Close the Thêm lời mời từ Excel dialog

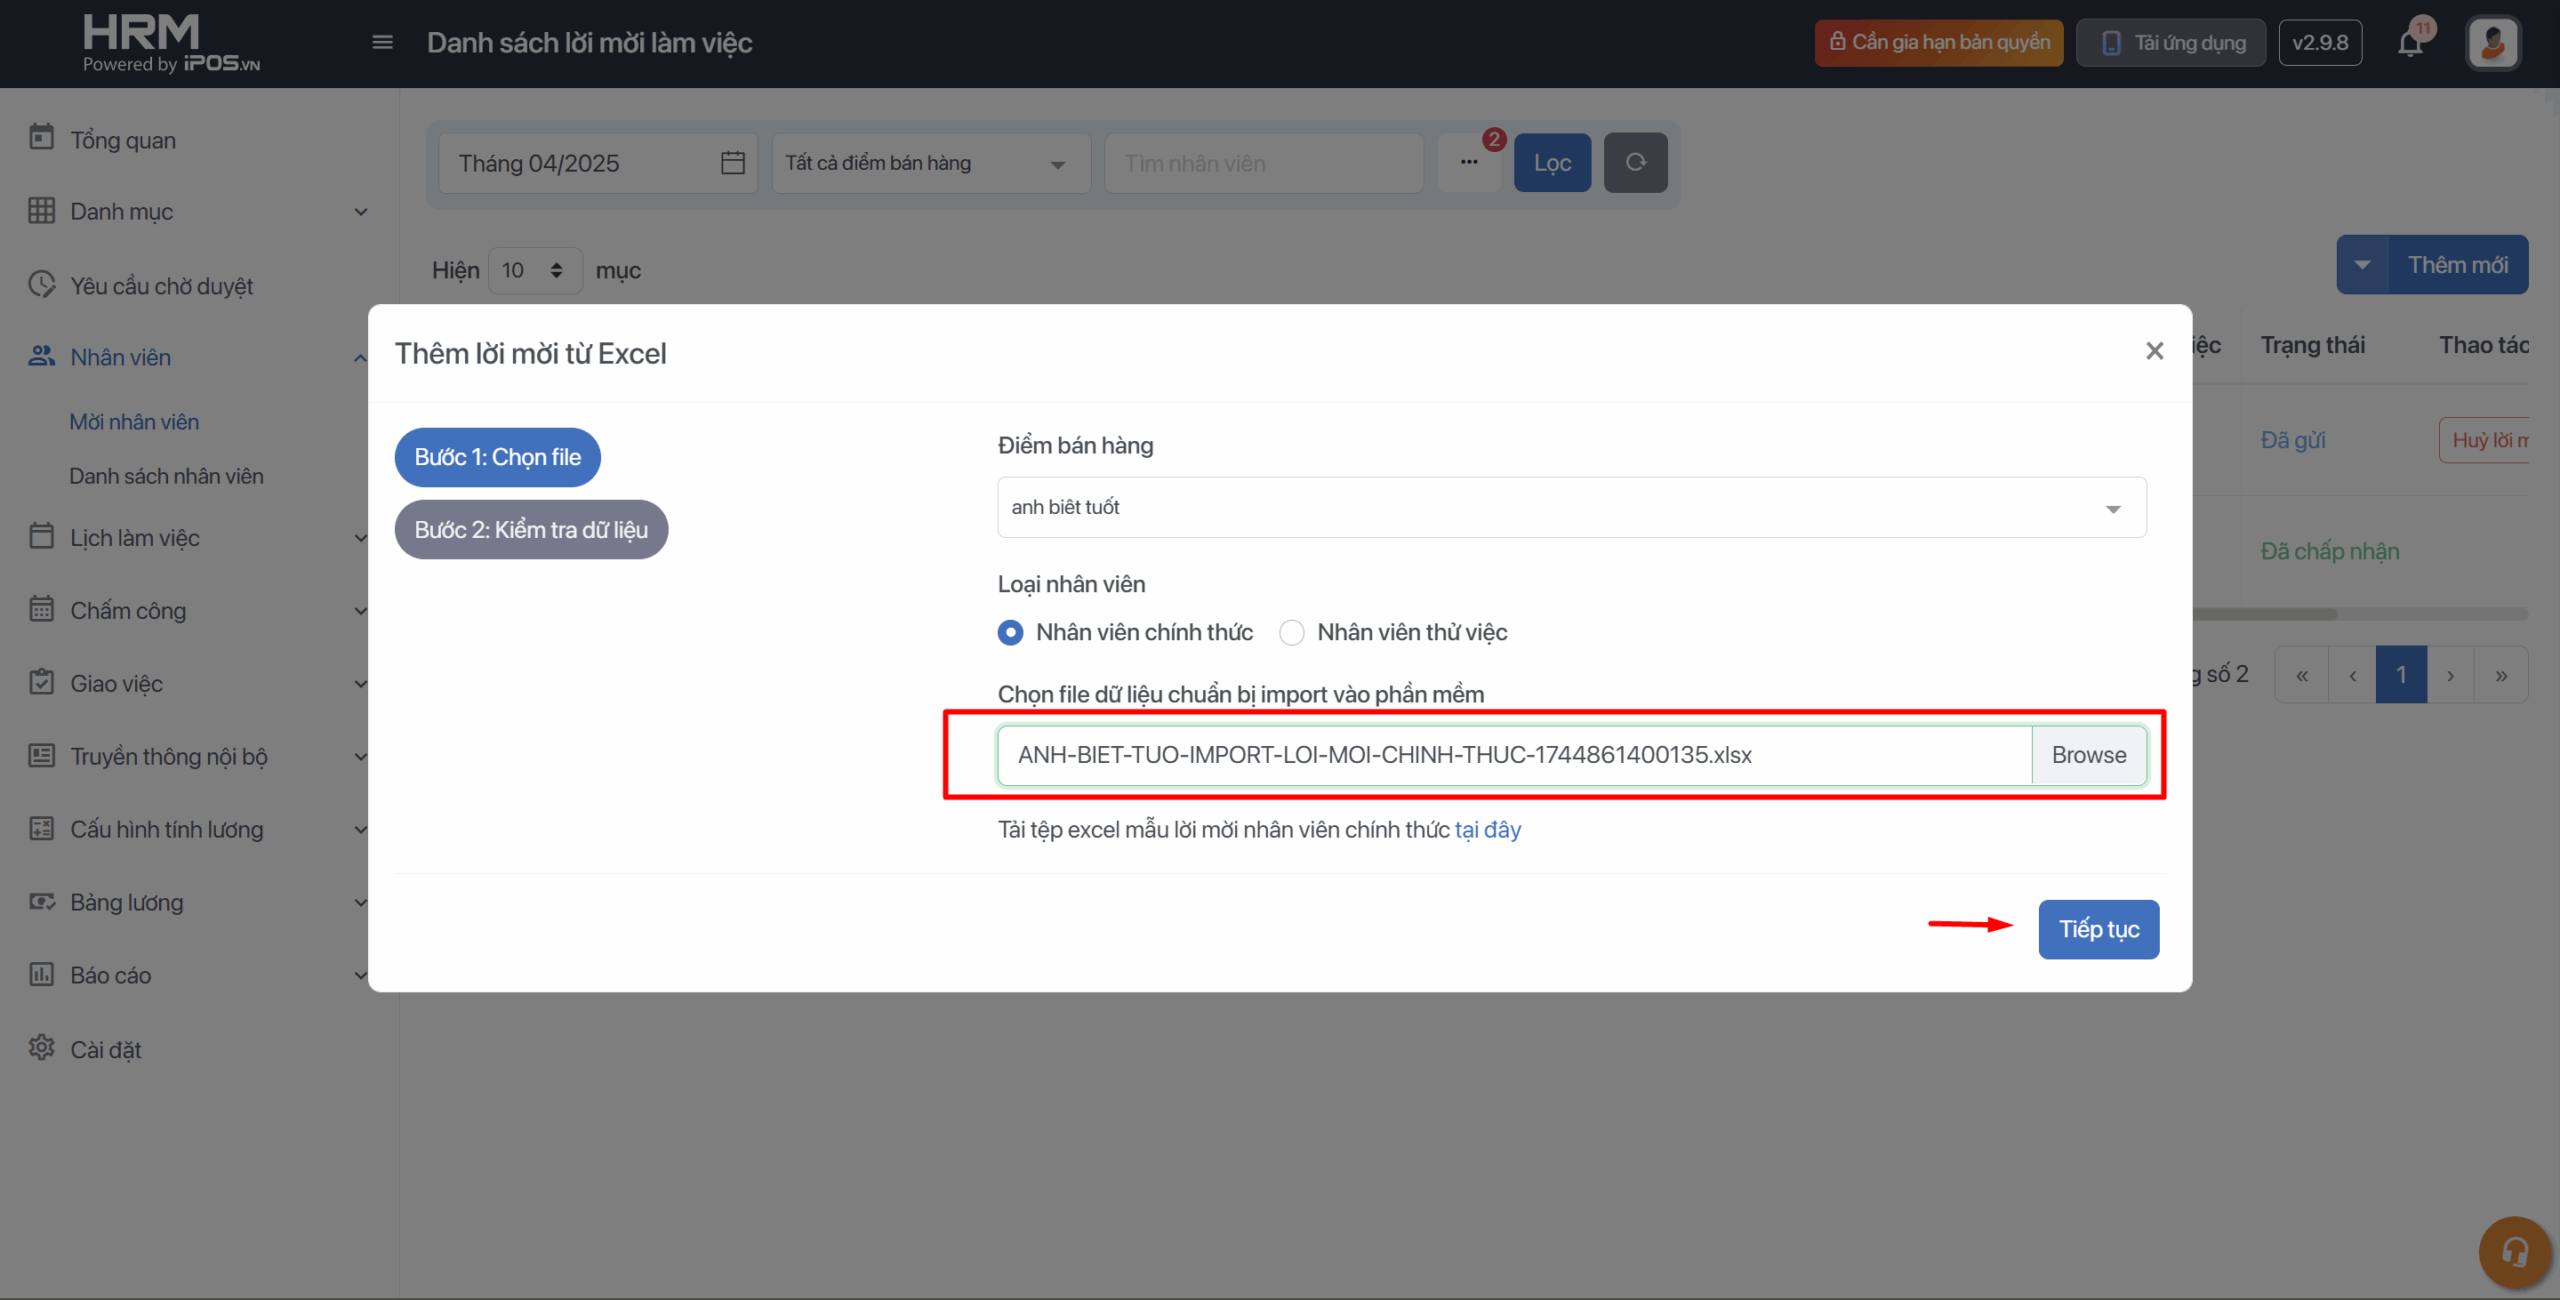pos(2154,351)
